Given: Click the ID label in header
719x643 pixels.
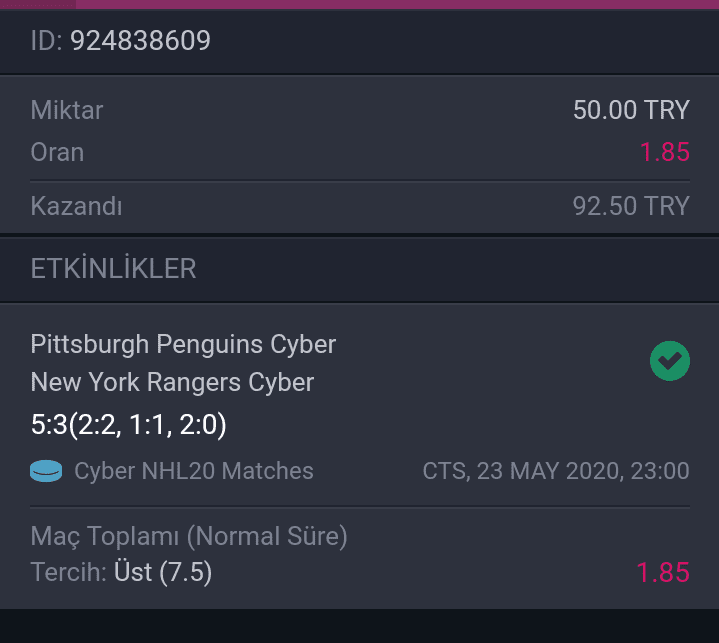Looking at the screenshot, I should point(46,40).
